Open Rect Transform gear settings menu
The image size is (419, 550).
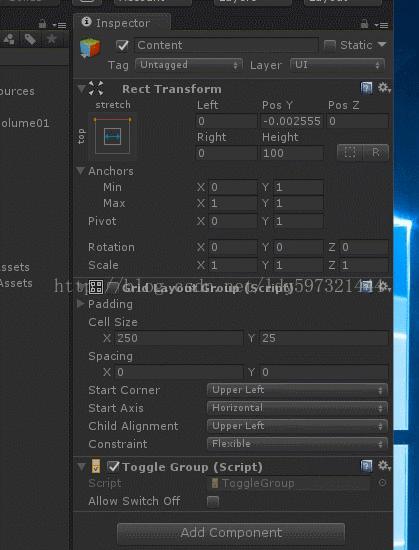tap(384, 88)
